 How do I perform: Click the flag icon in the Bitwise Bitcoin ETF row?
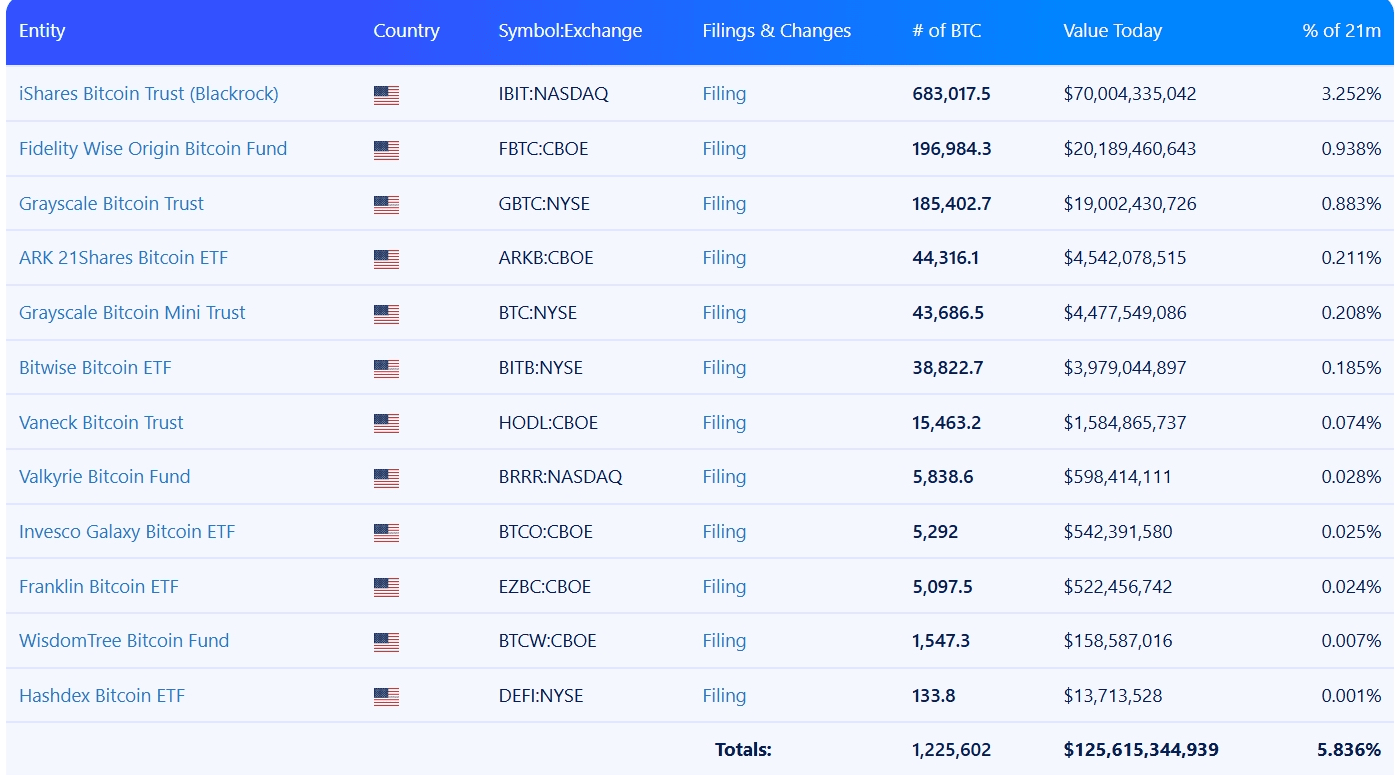386,369
